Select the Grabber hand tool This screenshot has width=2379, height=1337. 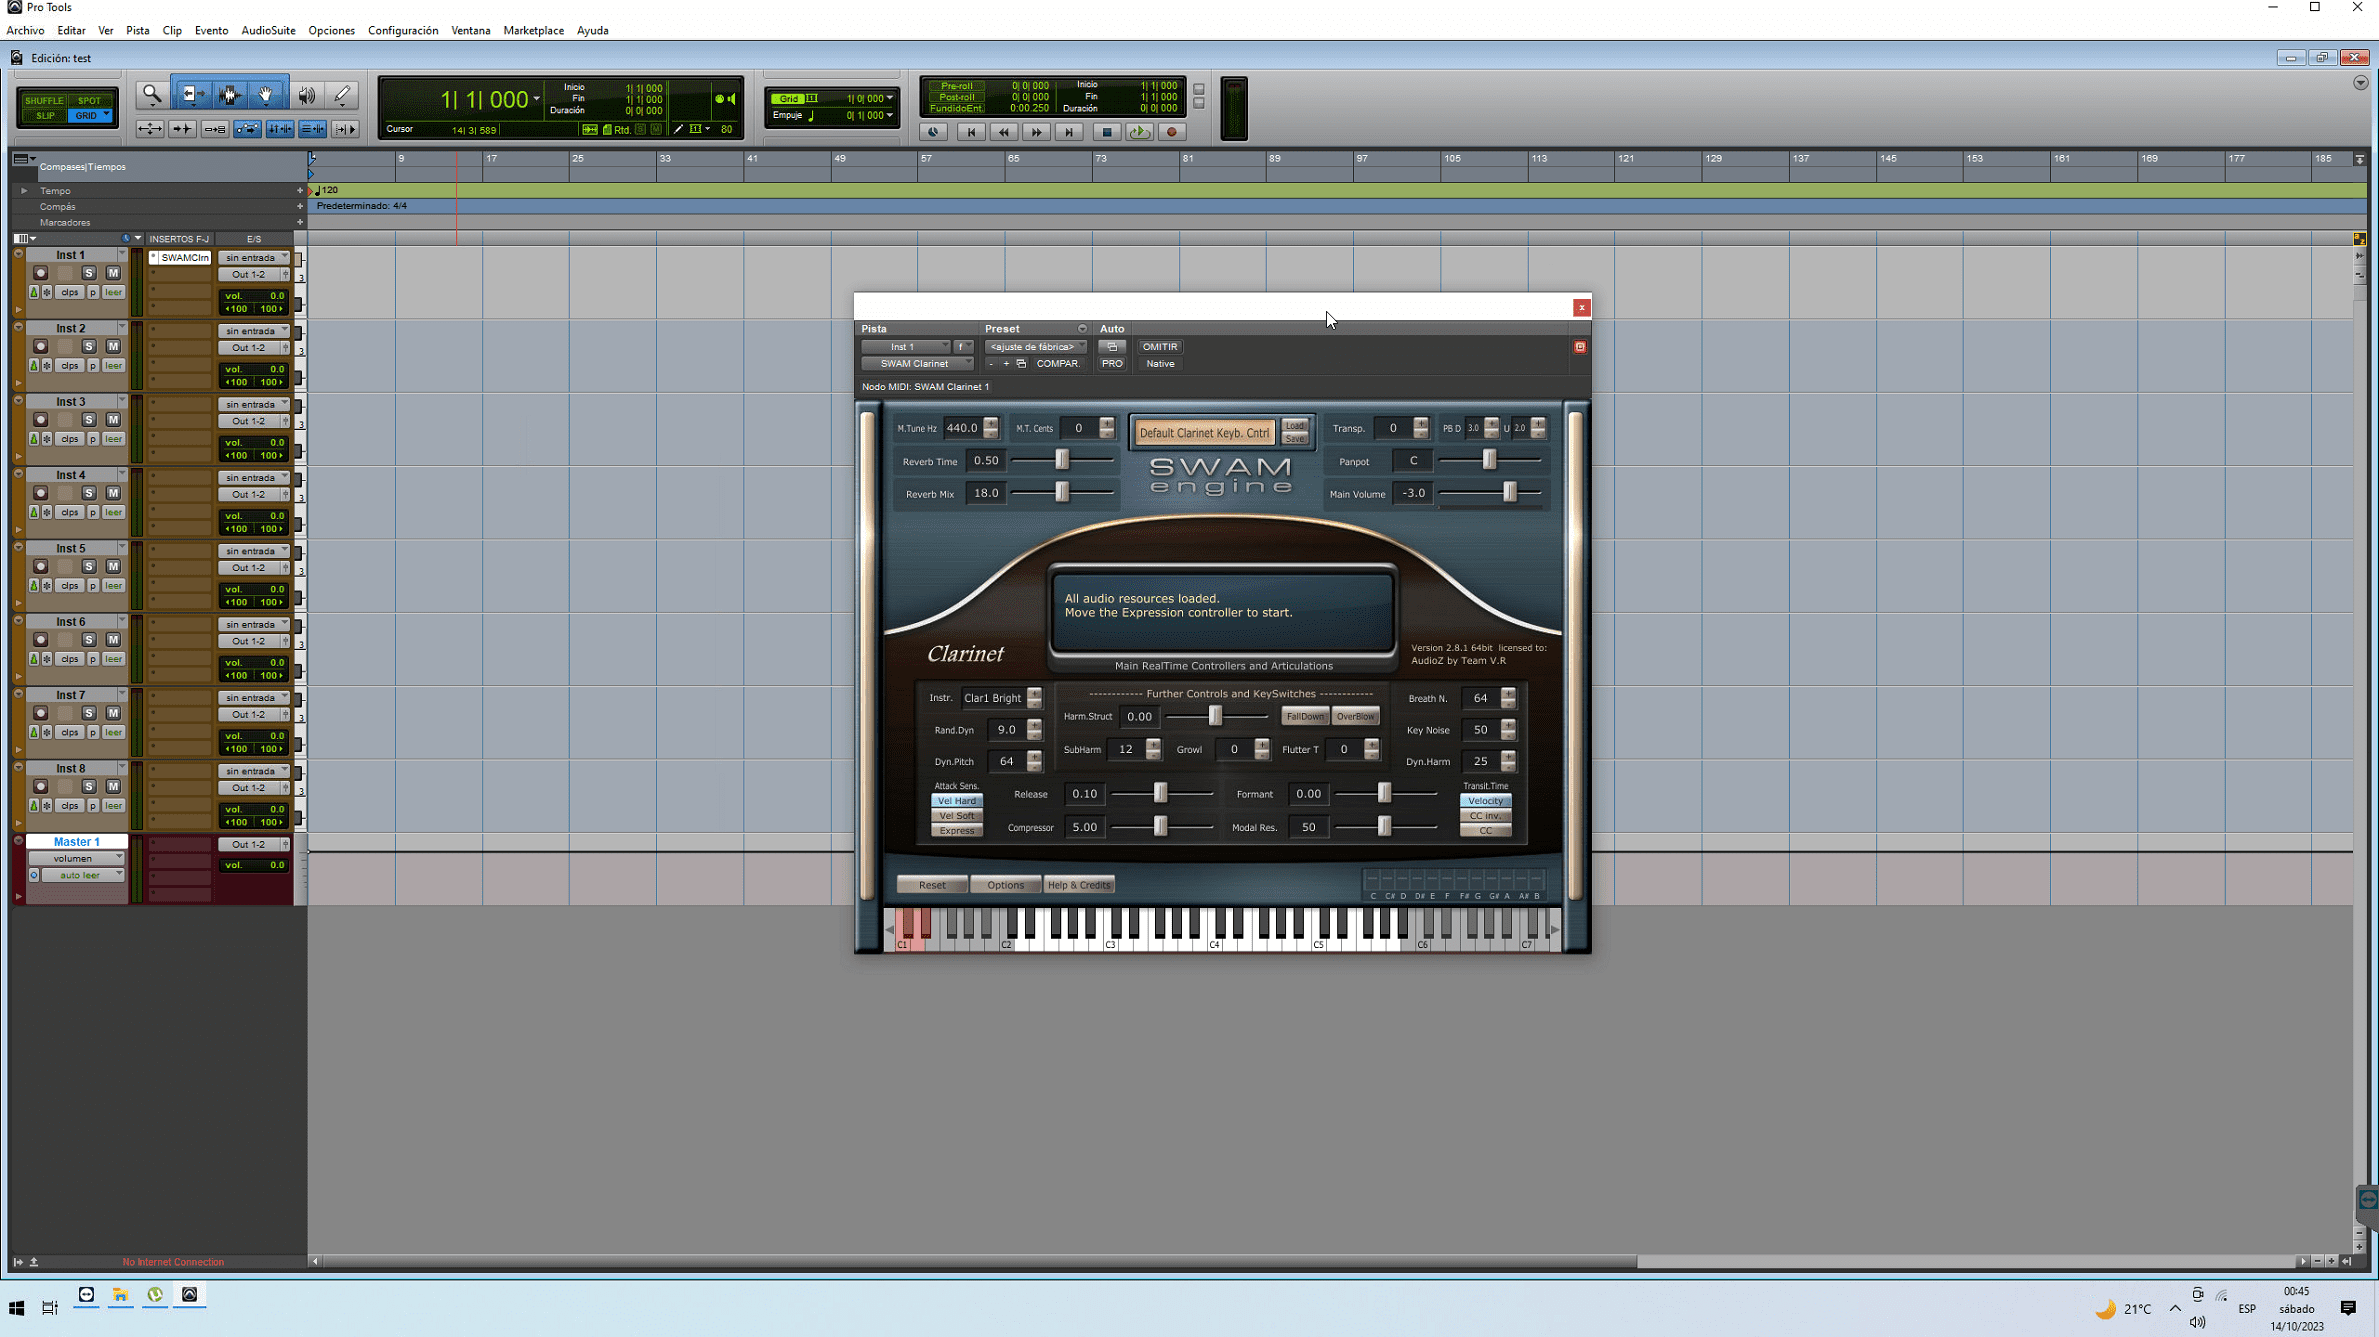pos(266,95)
